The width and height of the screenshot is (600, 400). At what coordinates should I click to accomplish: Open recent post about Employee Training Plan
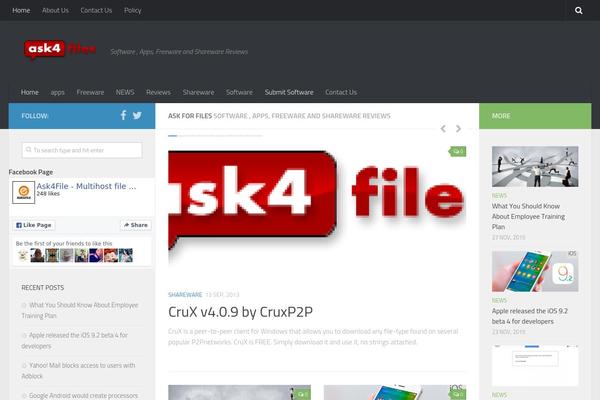(x=80, y=310)
